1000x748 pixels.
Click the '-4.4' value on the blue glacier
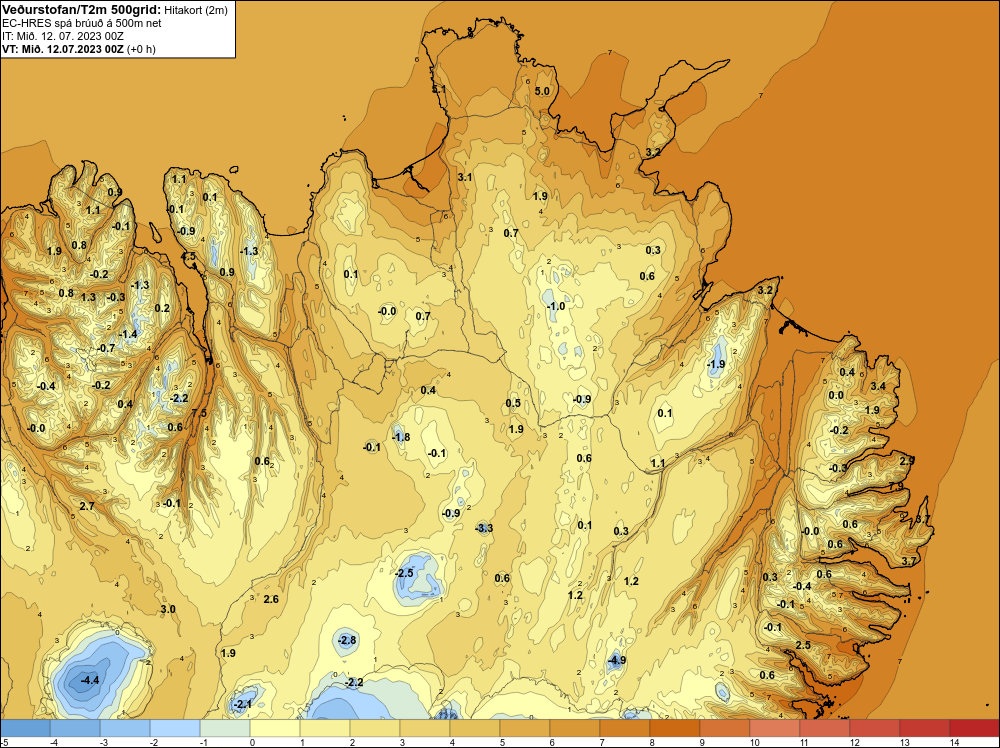point(90,680)
